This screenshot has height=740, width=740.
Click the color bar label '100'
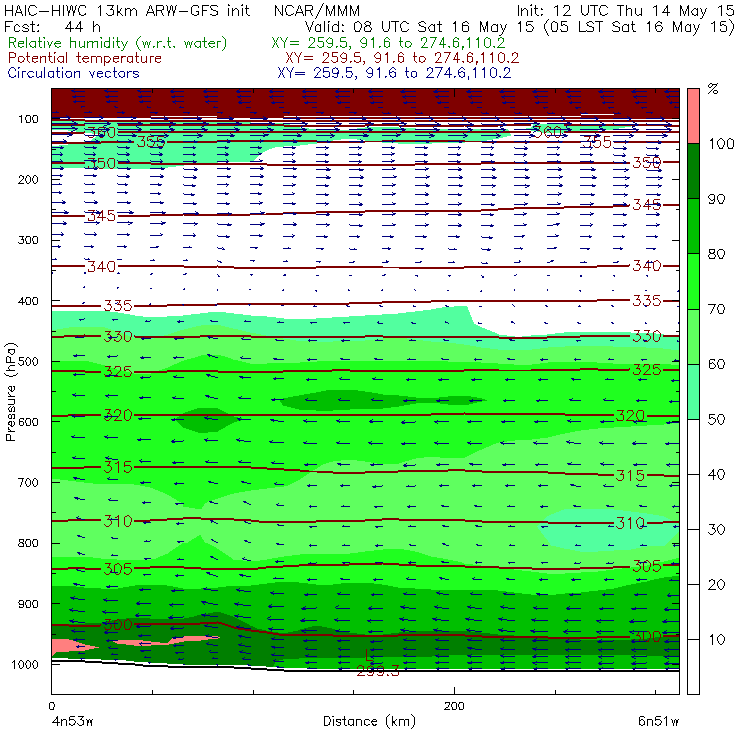pyautogui.click(x=721, y=143)
